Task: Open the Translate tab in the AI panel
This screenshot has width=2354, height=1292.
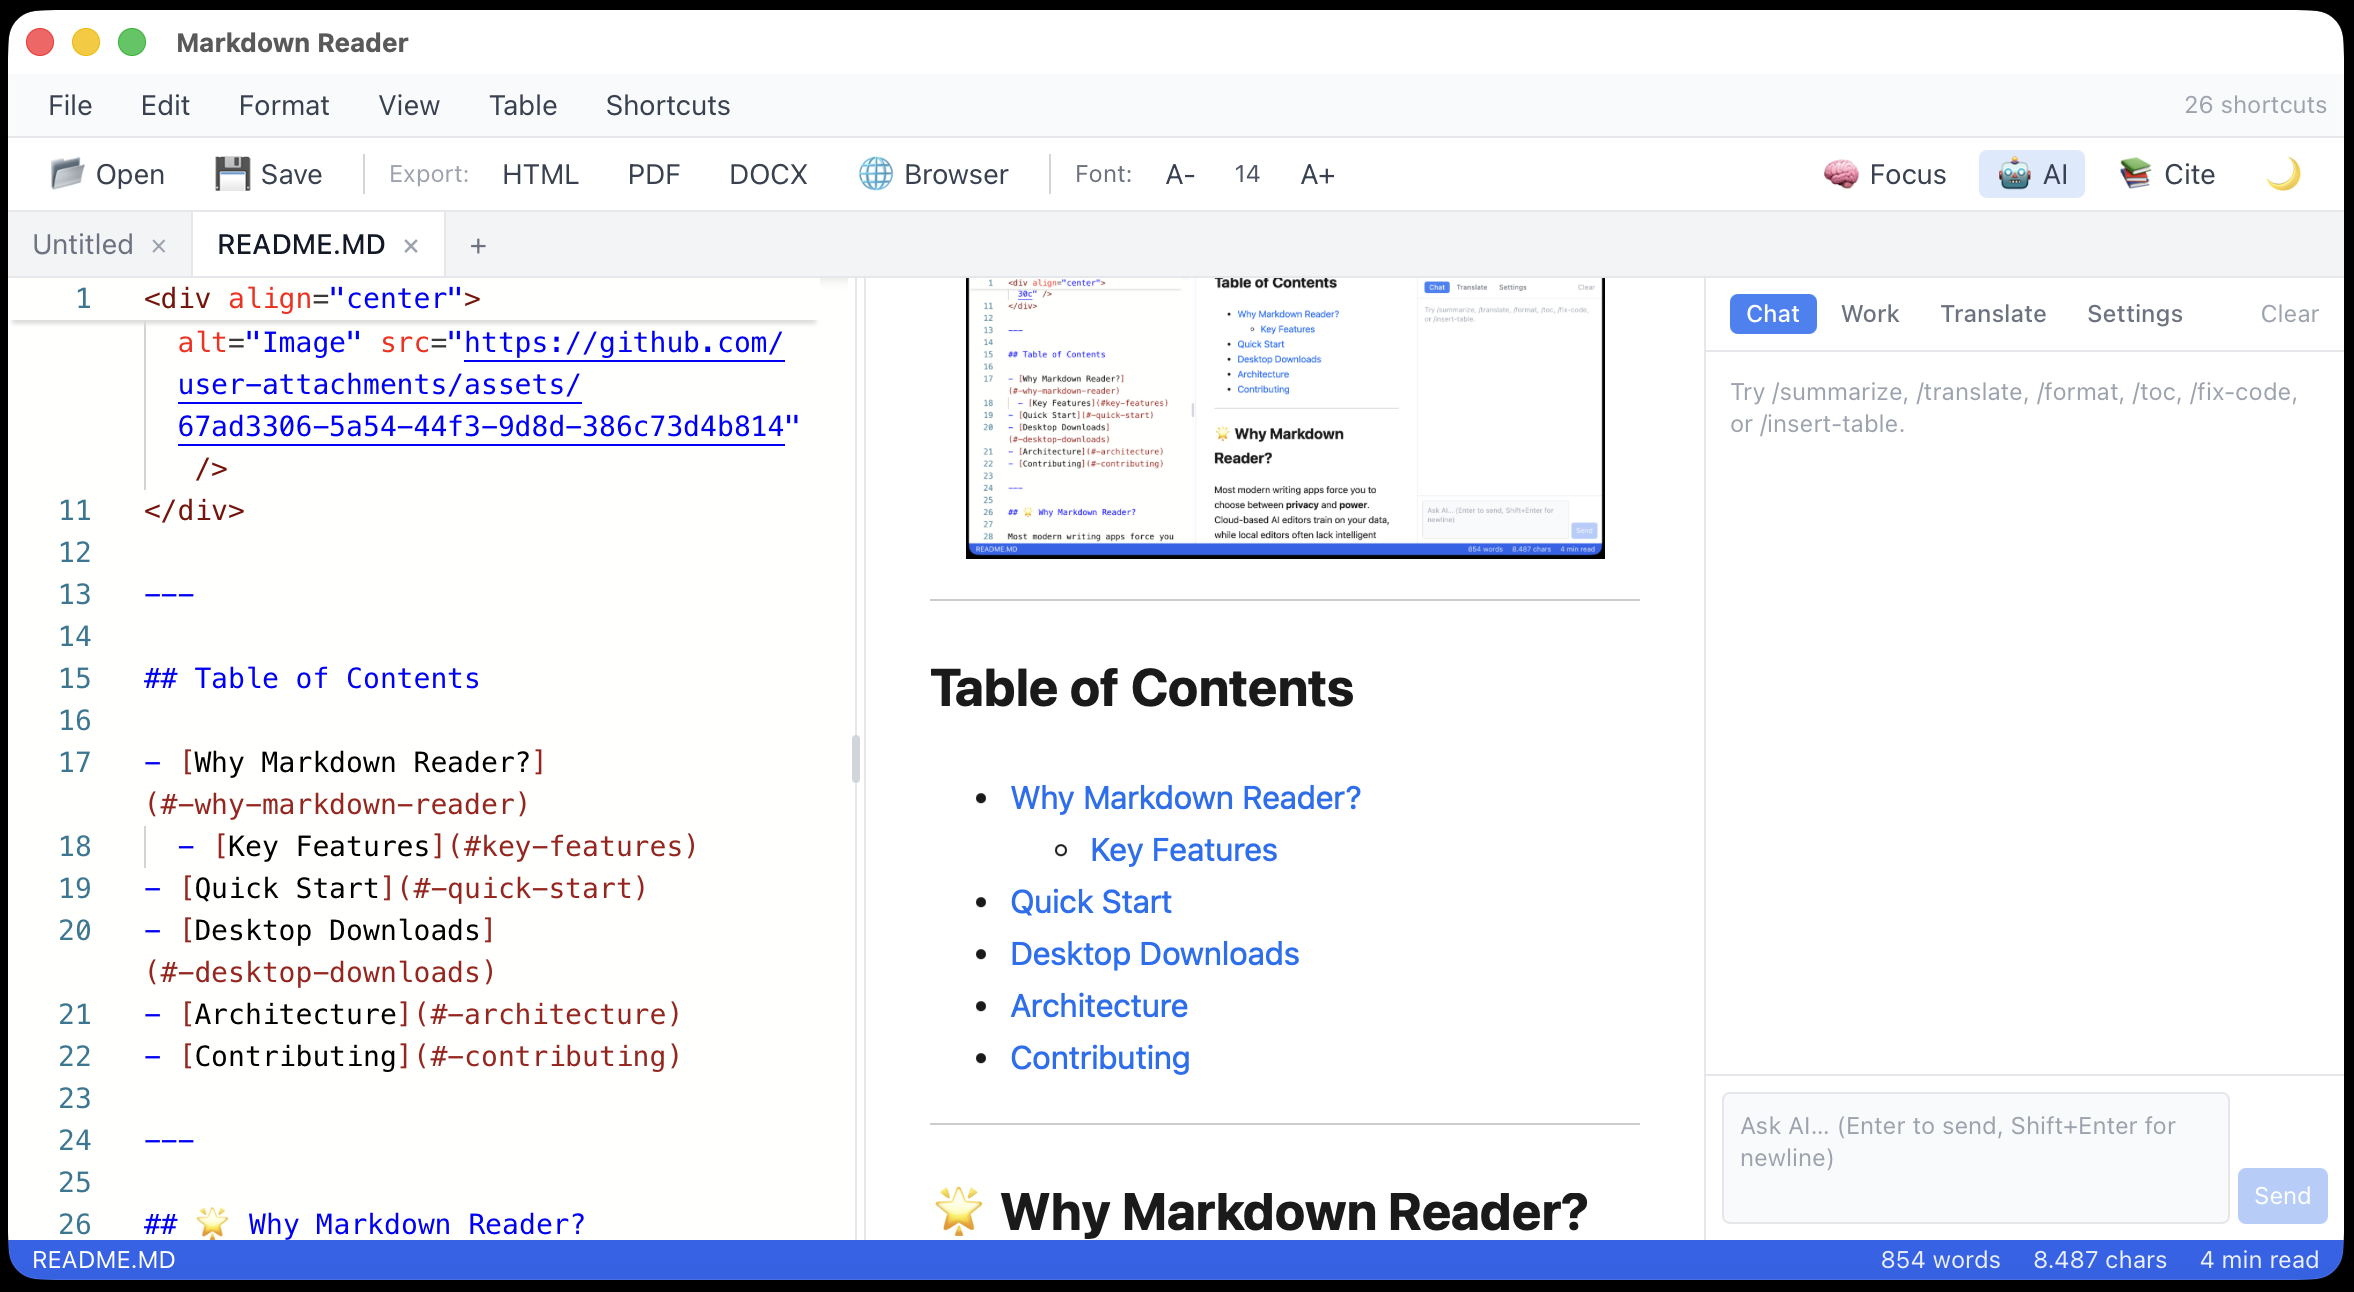Action: [x=1993, y=314]
